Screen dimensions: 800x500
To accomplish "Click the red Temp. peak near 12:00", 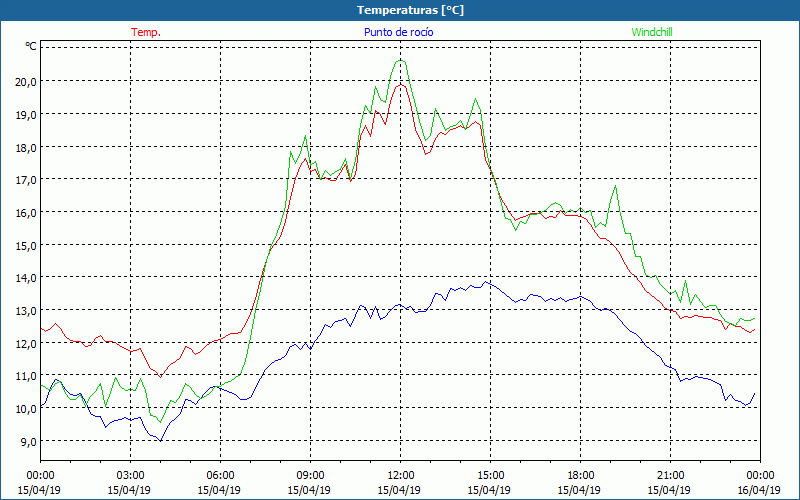I will point(401,85).
